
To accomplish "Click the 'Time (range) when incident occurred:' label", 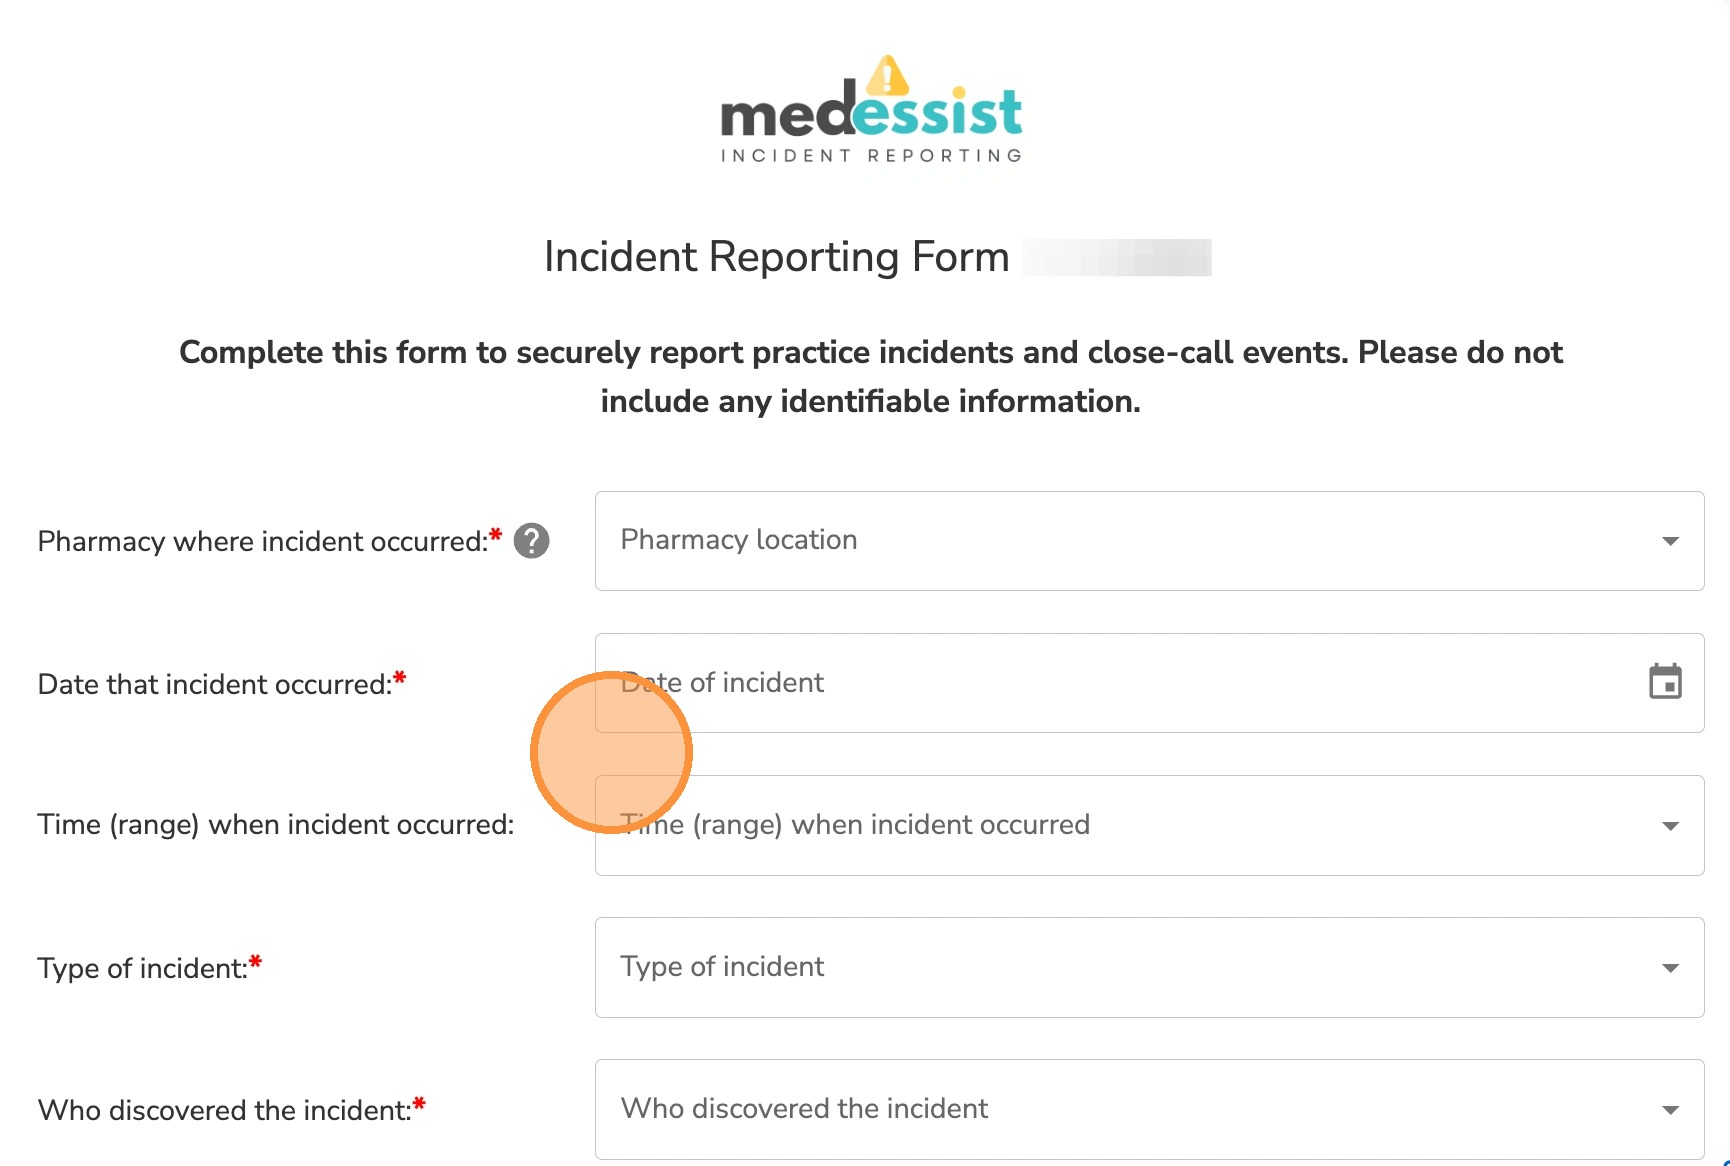I will tap(275, 825).
